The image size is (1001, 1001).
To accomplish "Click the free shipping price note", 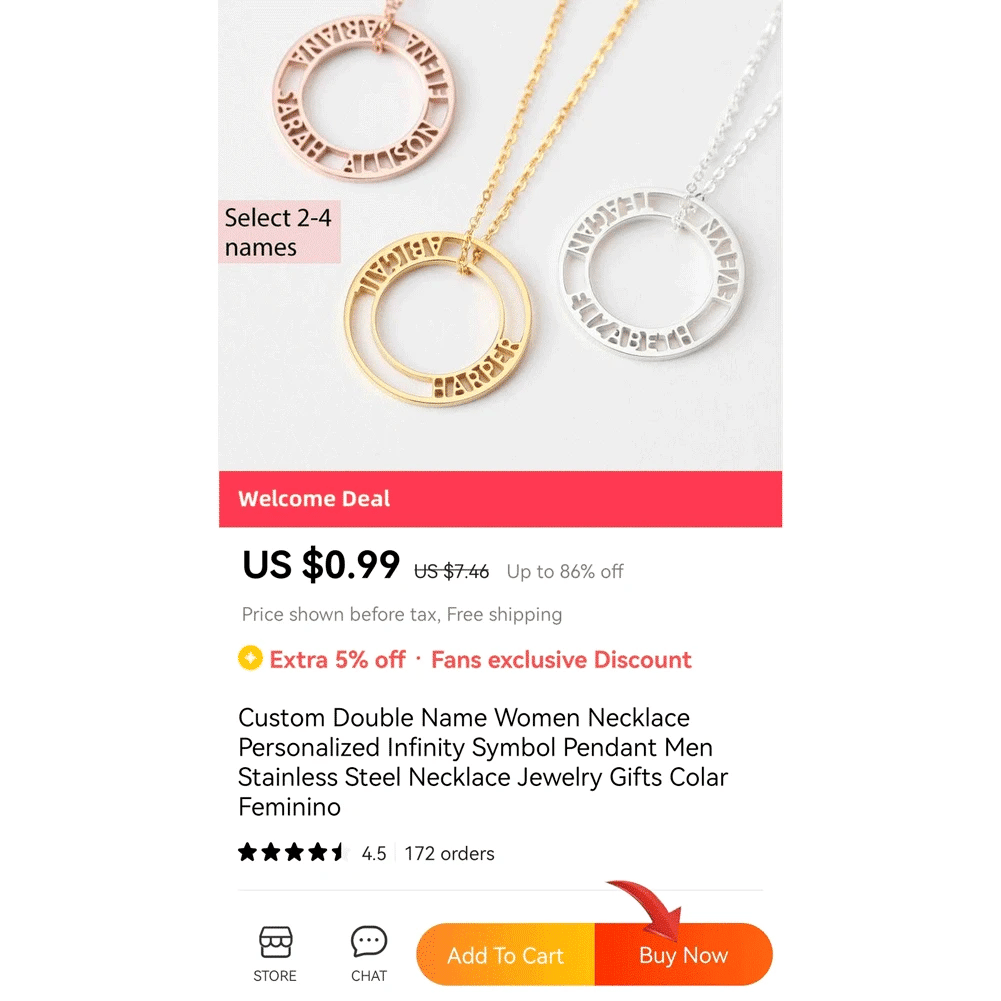I will pos(402,615).
